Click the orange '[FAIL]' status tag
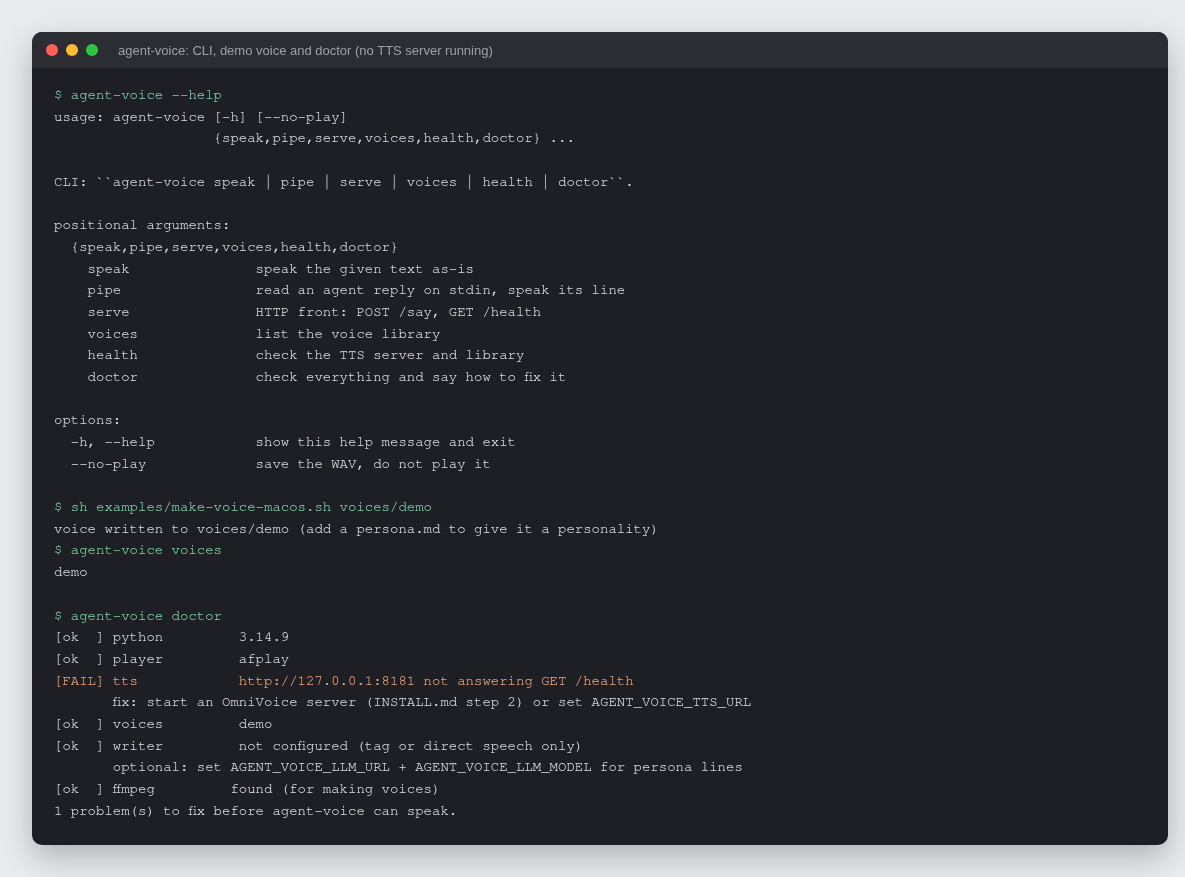This screenshot has height=877, width=1185. click(x=79, y=681)
